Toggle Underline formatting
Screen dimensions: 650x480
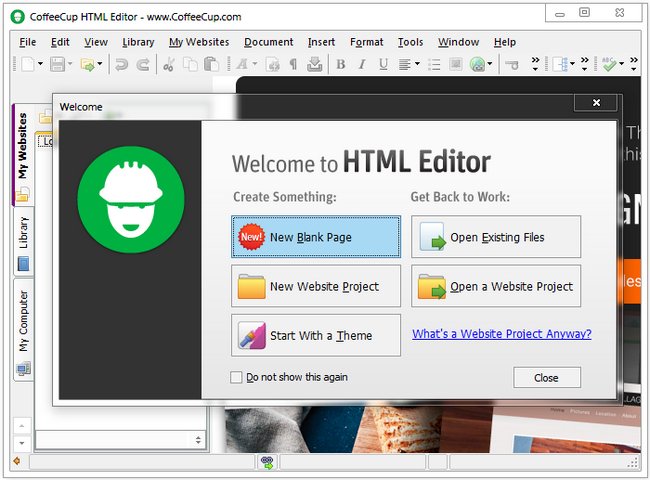click(383, 64)
